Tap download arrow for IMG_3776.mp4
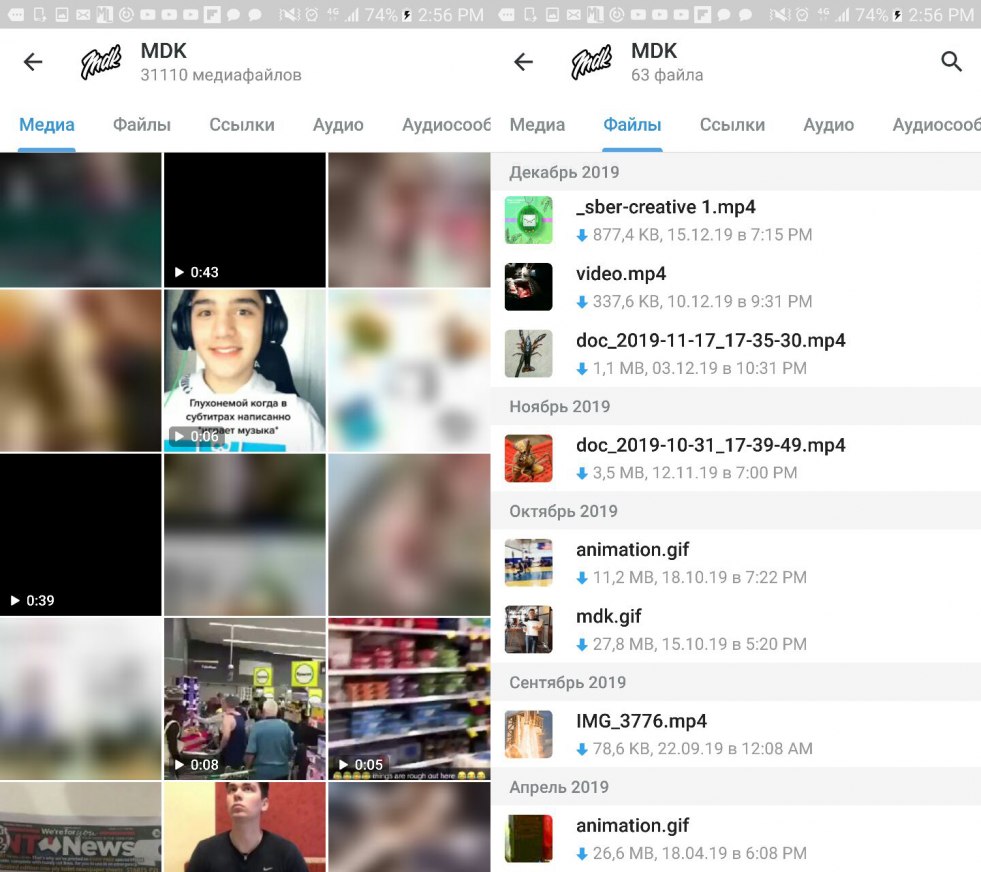 582,749
